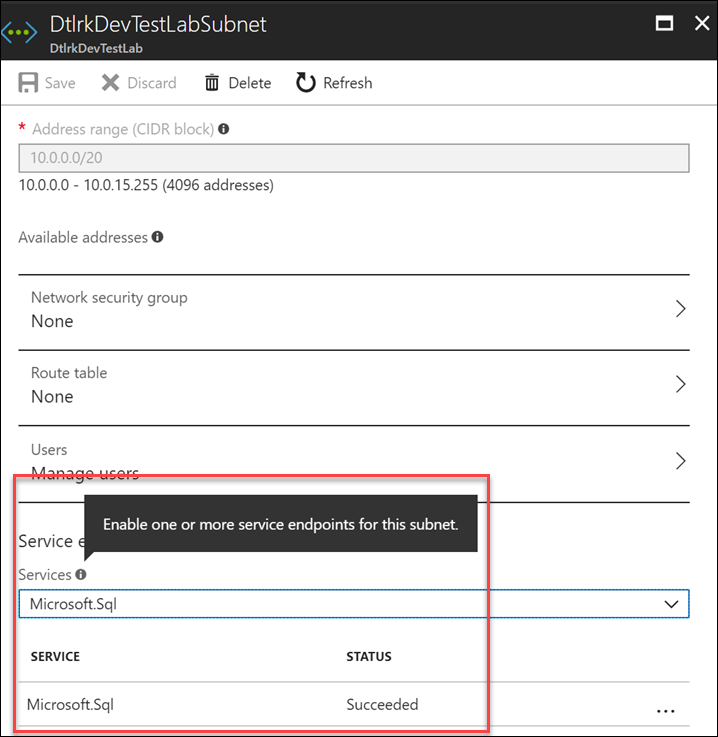The image size is (718, 737).
Task: Click the Refresh circular arrow icon
Action: pyautogui.click(x=306, y=83)
